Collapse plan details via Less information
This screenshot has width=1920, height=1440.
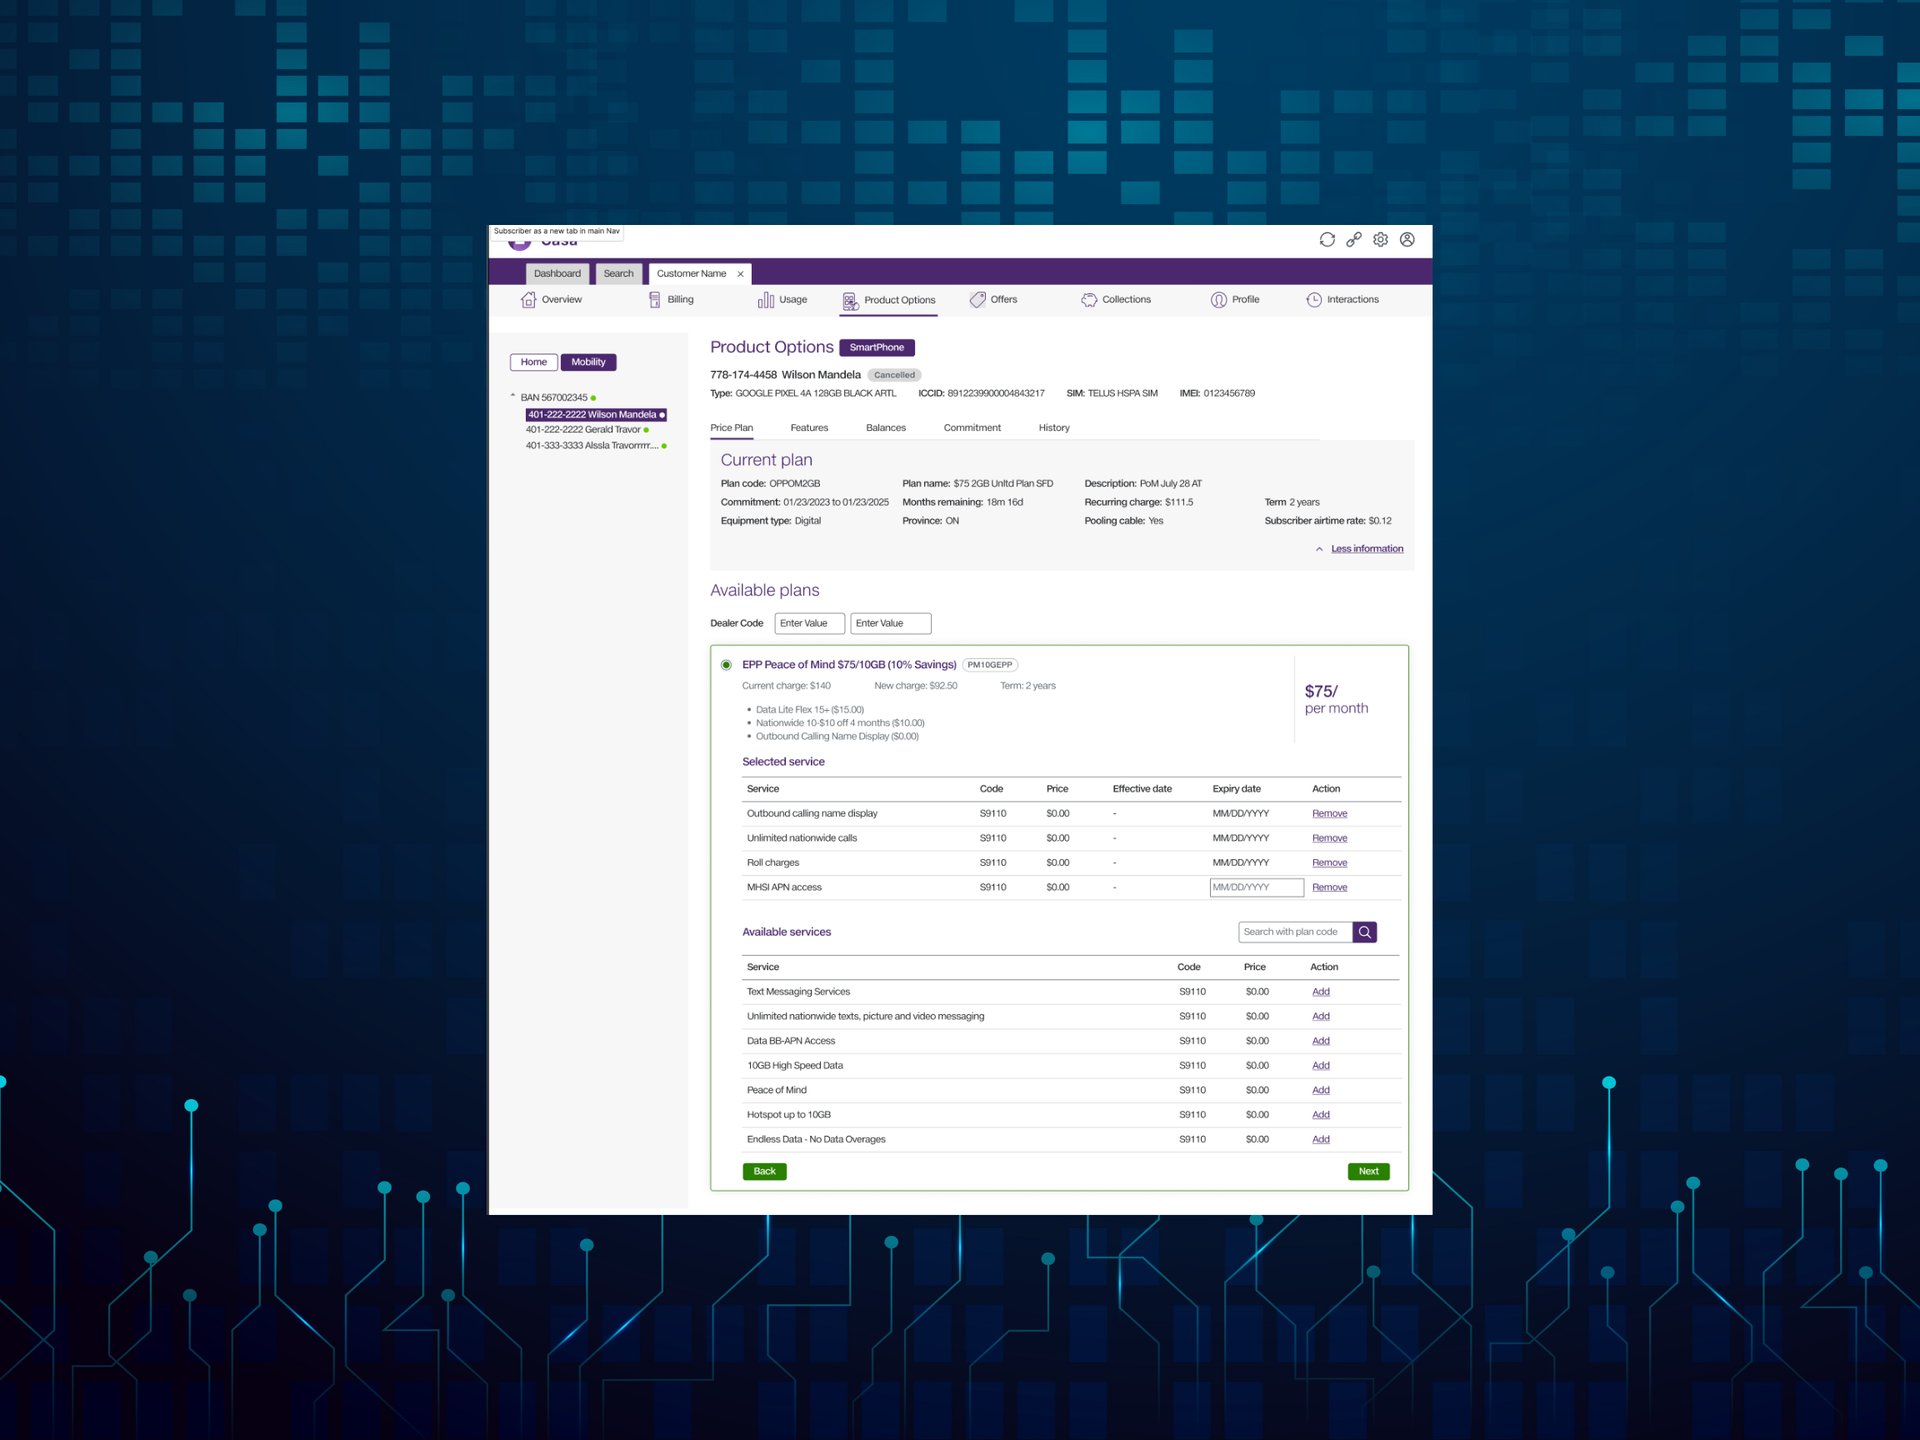click(1366, 549)
